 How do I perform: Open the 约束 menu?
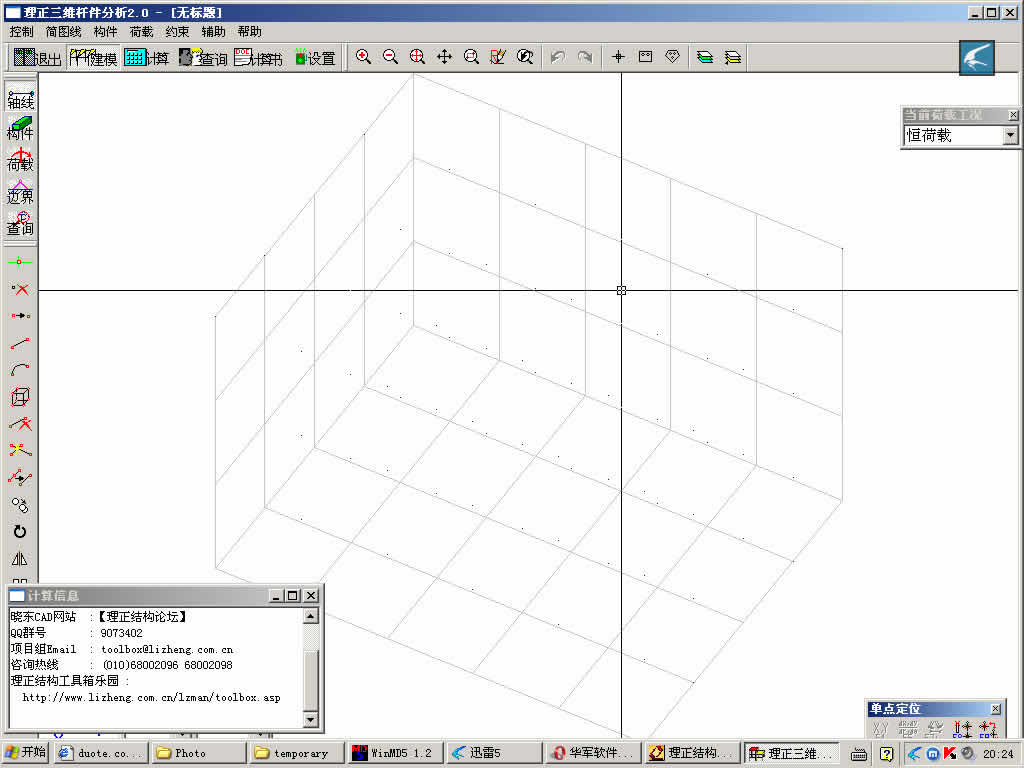pyautogui.click(x=177, y=31)
